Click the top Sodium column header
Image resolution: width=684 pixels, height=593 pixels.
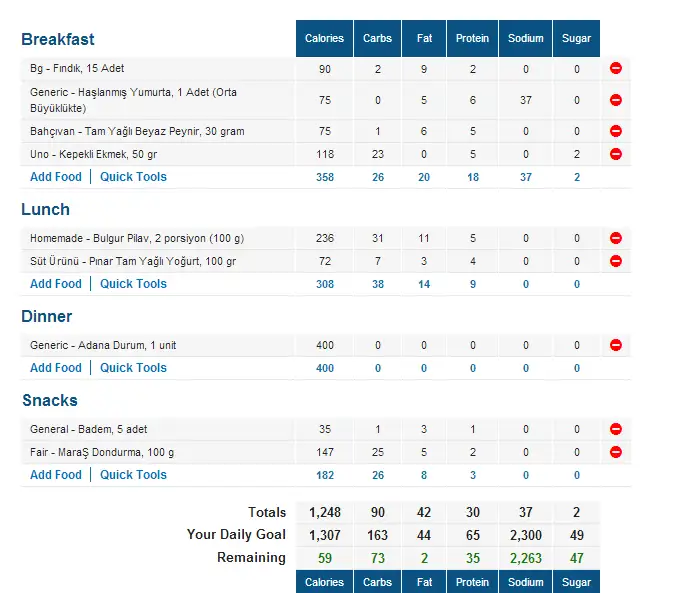pyautogui.click(x=526, y=38)
